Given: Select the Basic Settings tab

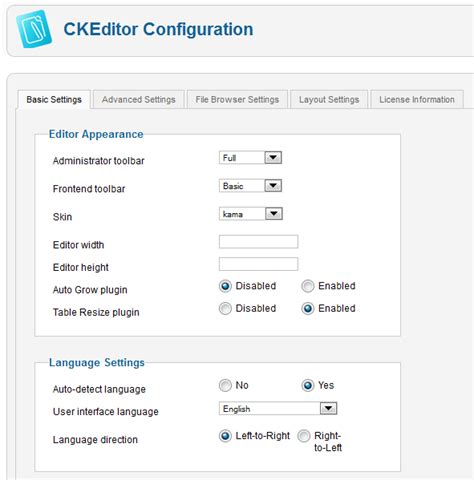Looking at the screenshot, I should [x=54, y=100].
